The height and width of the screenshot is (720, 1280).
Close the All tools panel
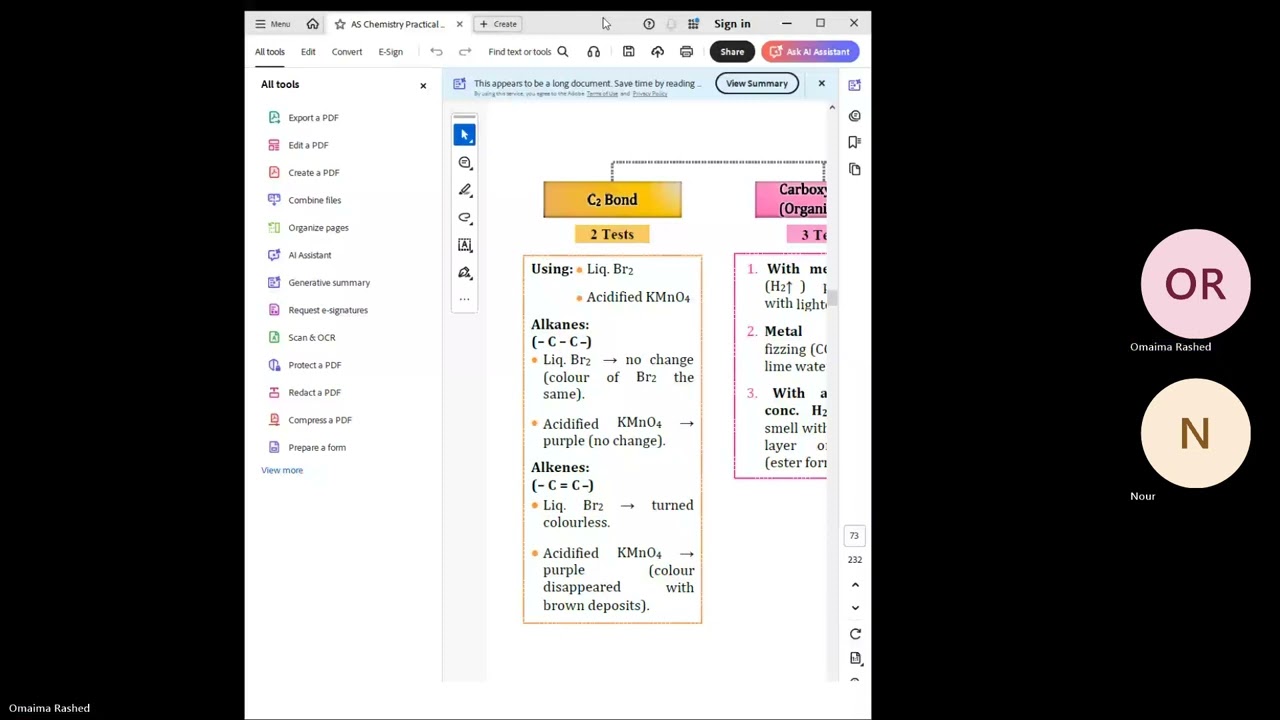423,85
